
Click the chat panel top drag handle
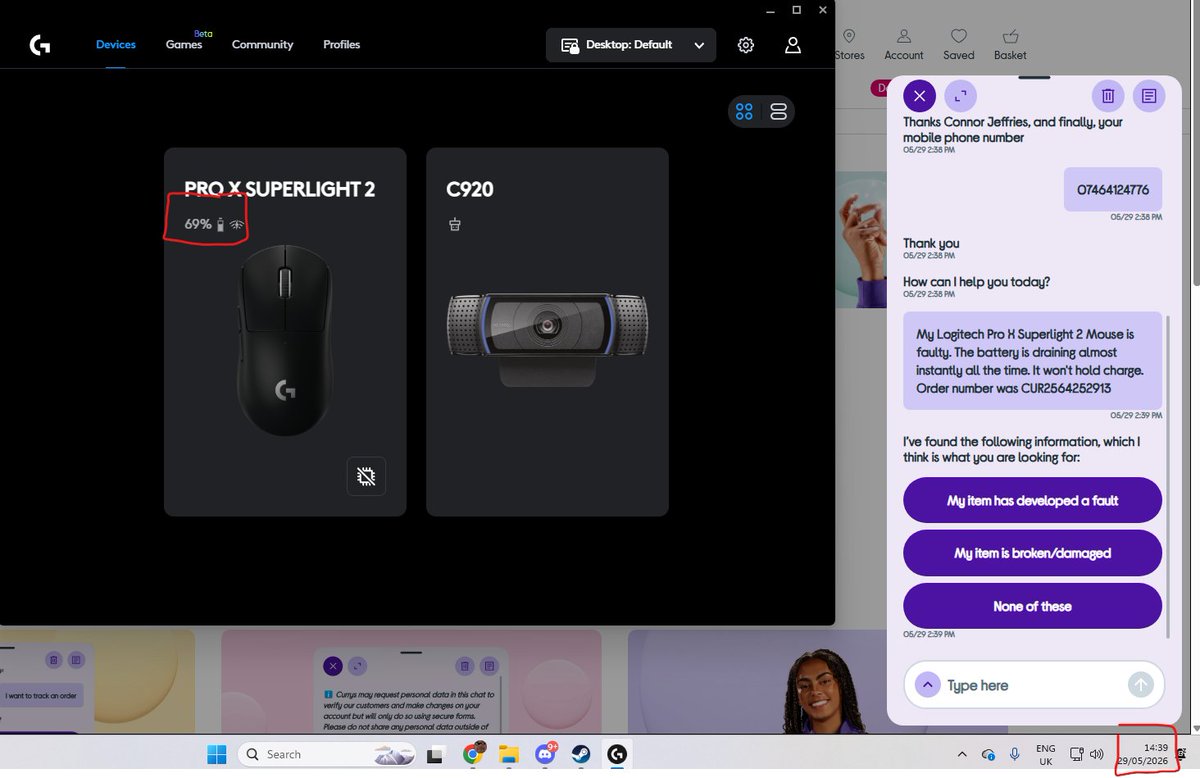point(1034,76)
